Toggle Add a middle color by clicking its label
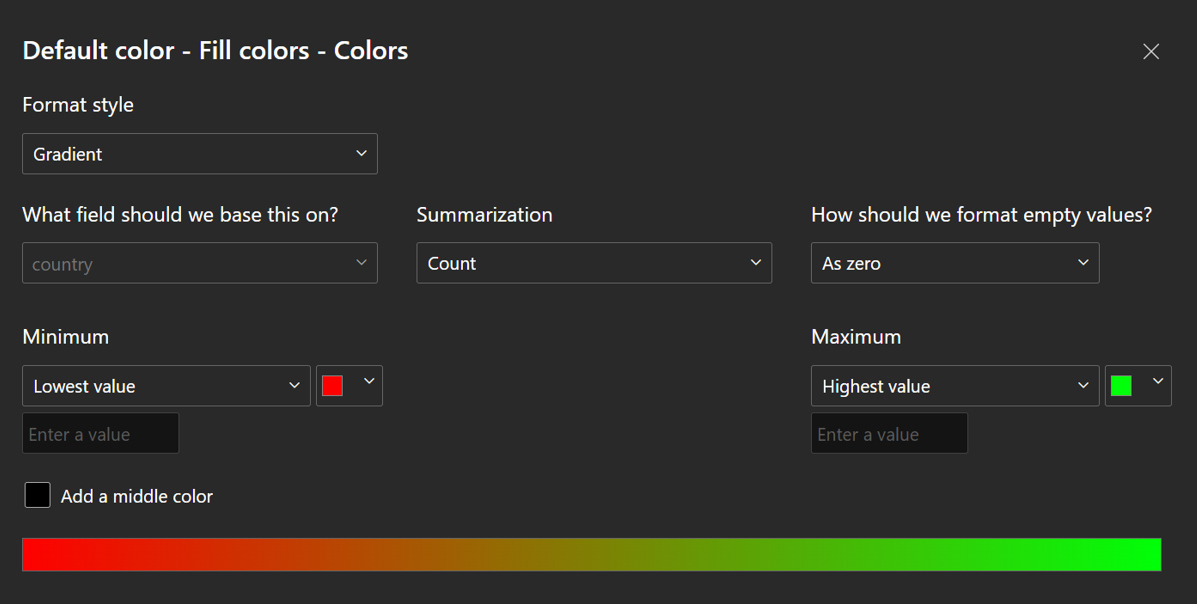Image resolution: width=1197 pixels, height=604 pixels. point(135,495)
